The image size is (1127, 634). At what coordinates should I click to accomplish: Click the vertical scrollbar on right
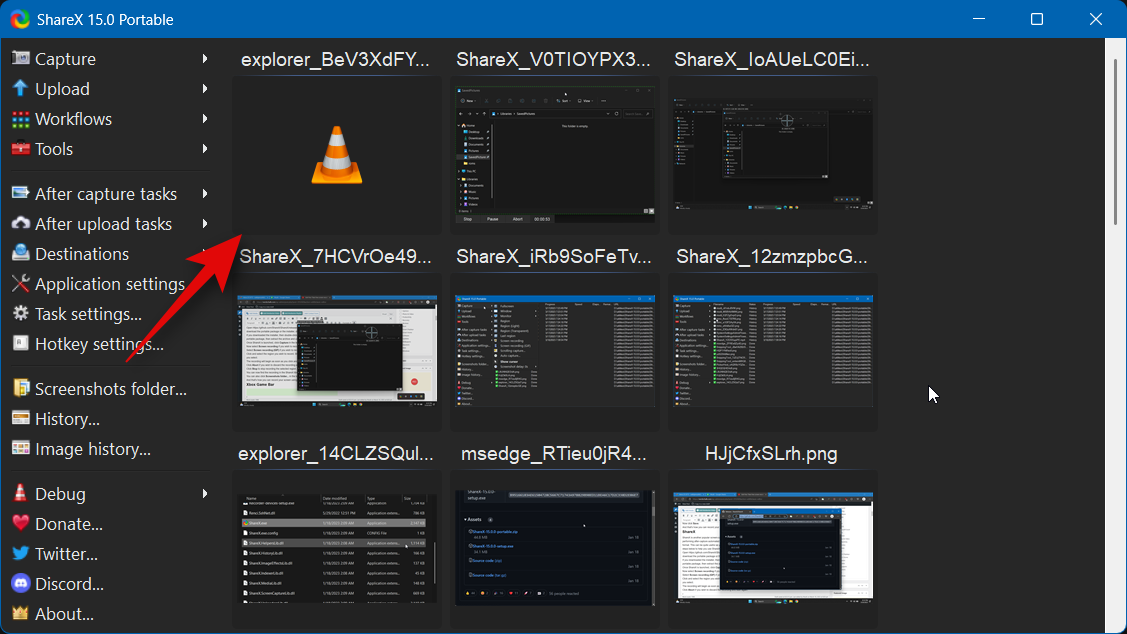coord(1116,140)
